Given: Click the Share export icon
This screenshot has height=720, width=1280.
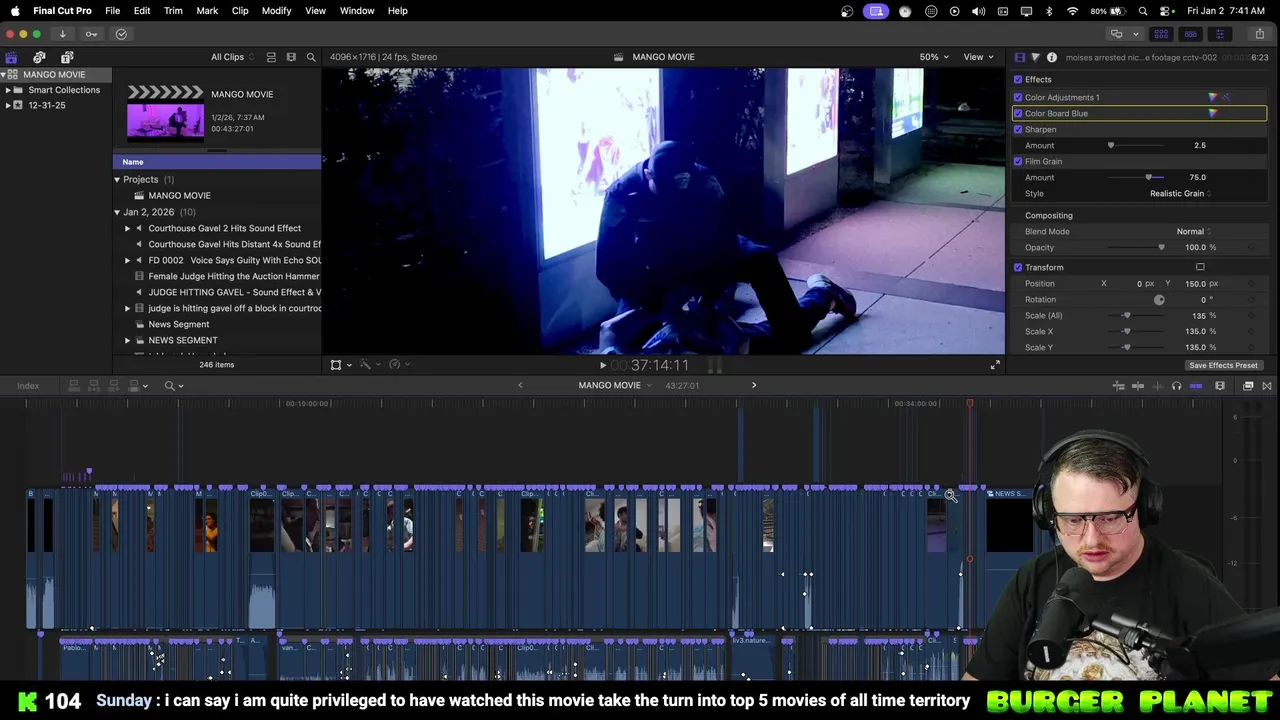Looking at the screenshot, I should (x=1259, y=34).
